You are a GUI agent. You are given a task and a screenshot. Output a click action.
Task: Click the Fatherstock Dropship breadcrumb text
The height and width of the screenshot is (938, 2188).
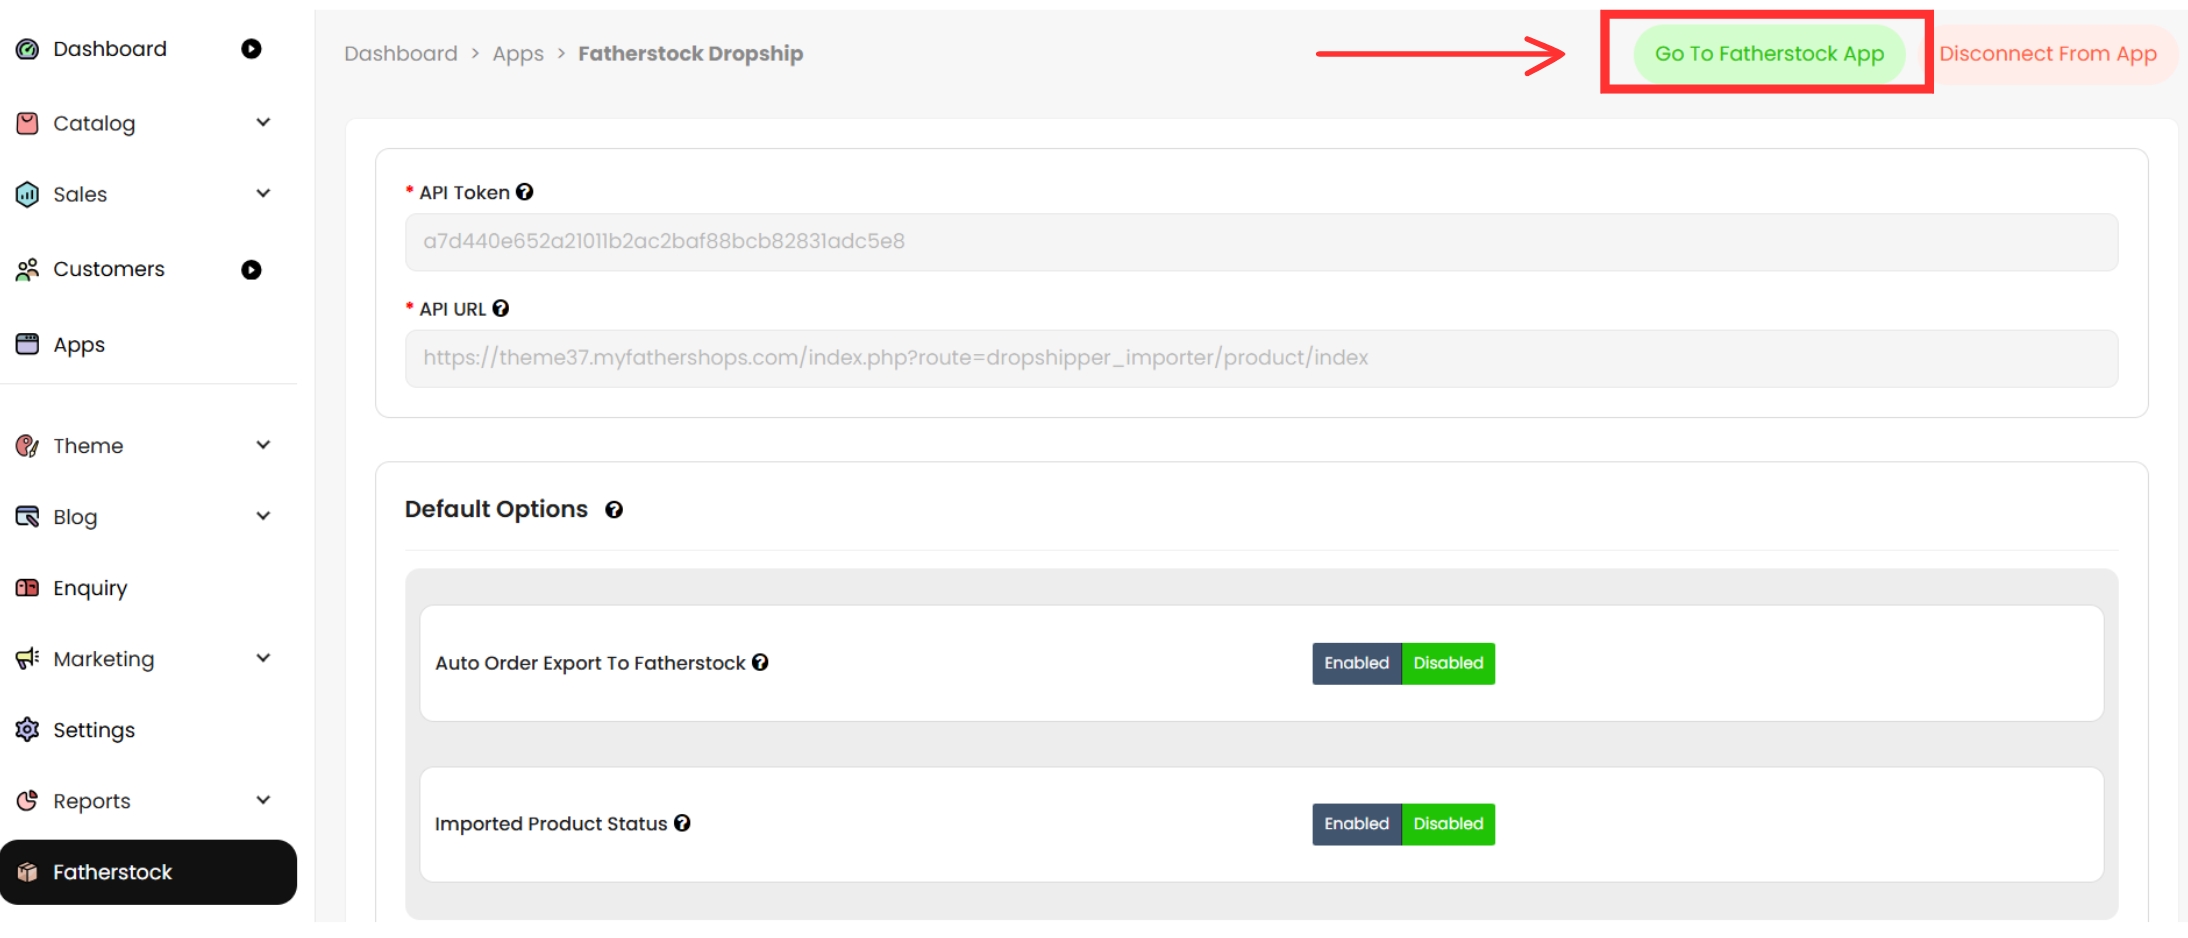click(691, 54)
